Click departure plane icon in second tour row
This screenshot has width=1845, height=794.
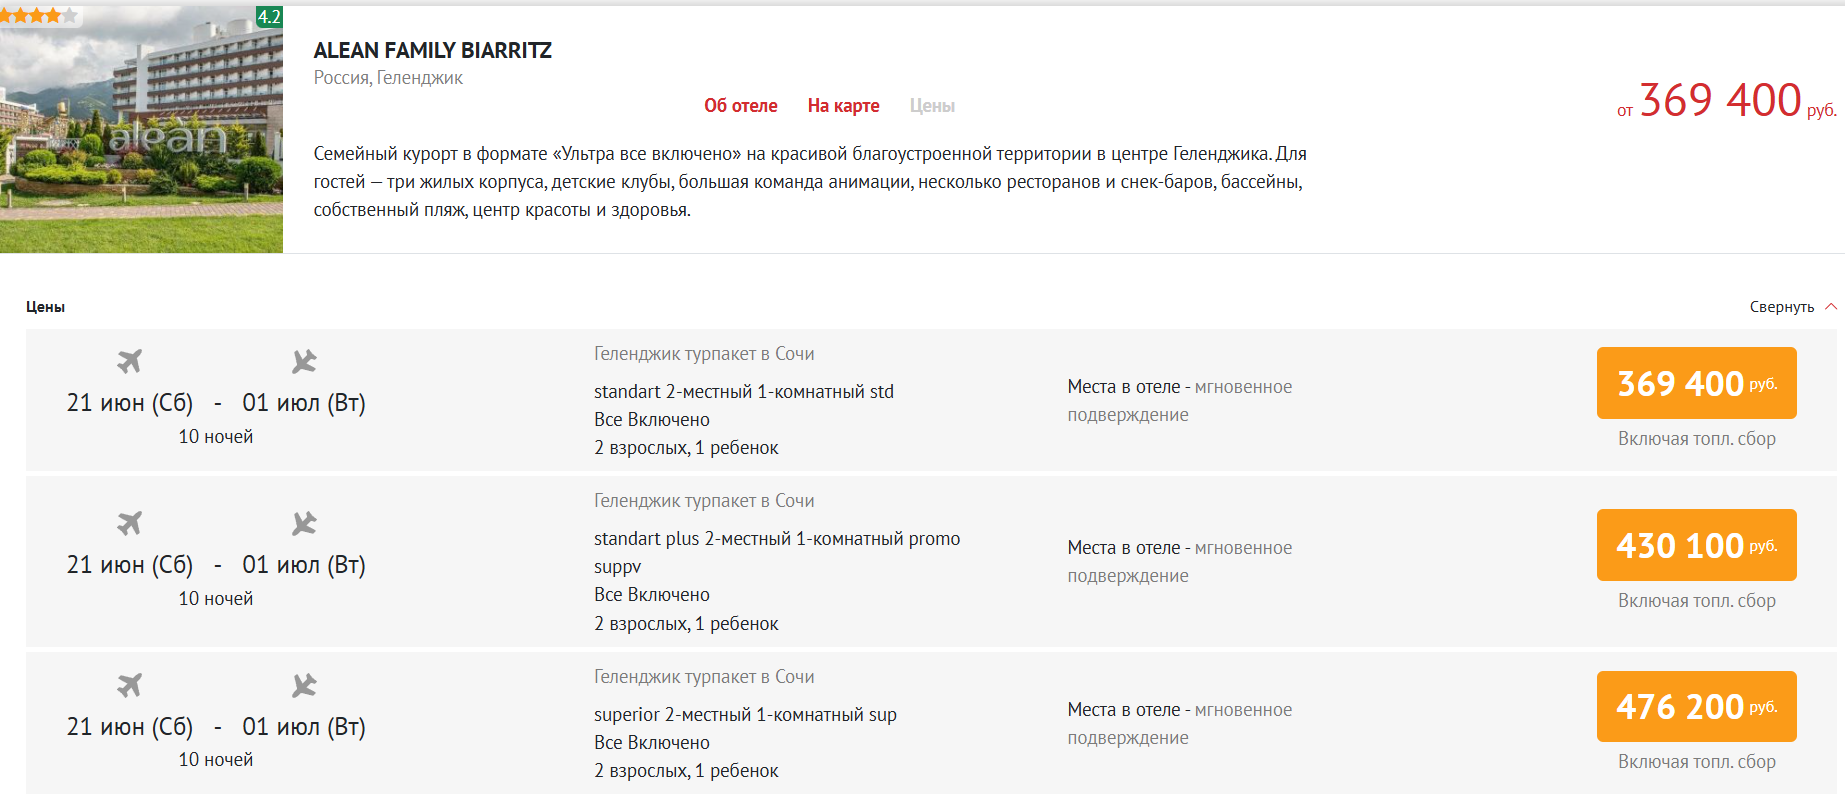pyautogui.click(x=130, y=523)
